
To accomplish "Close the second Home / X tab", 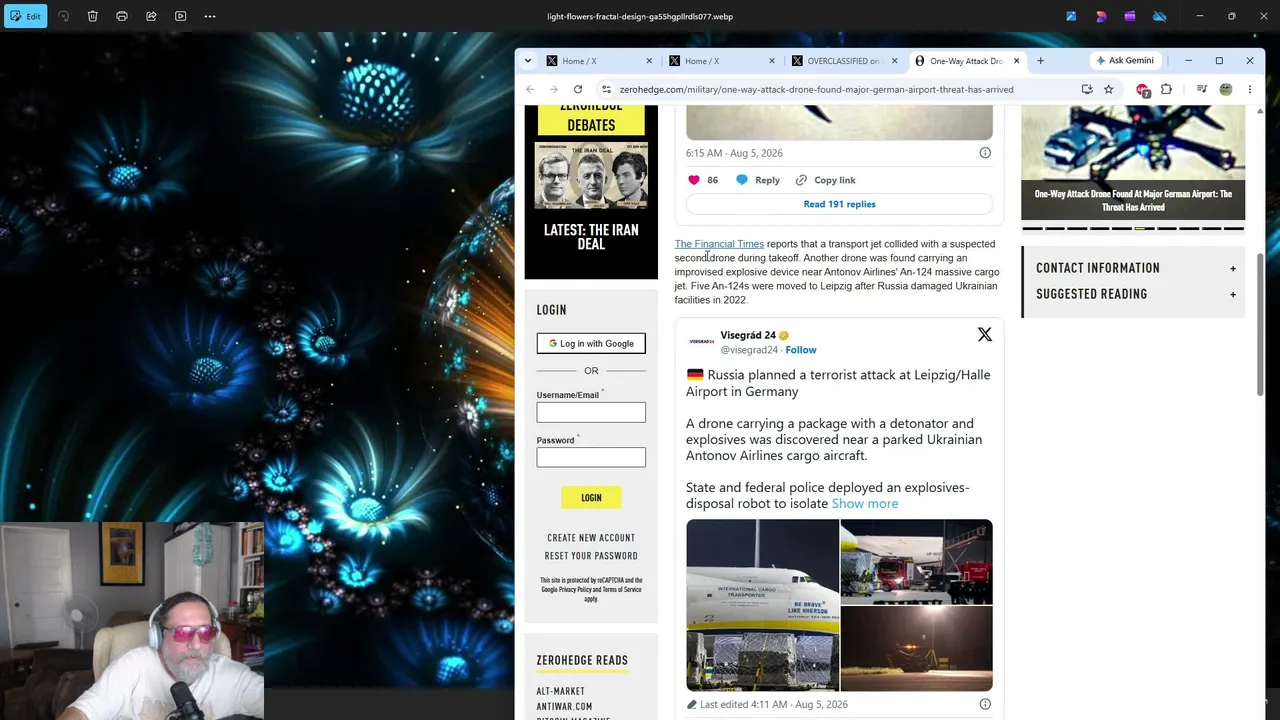I will point(771,61).
